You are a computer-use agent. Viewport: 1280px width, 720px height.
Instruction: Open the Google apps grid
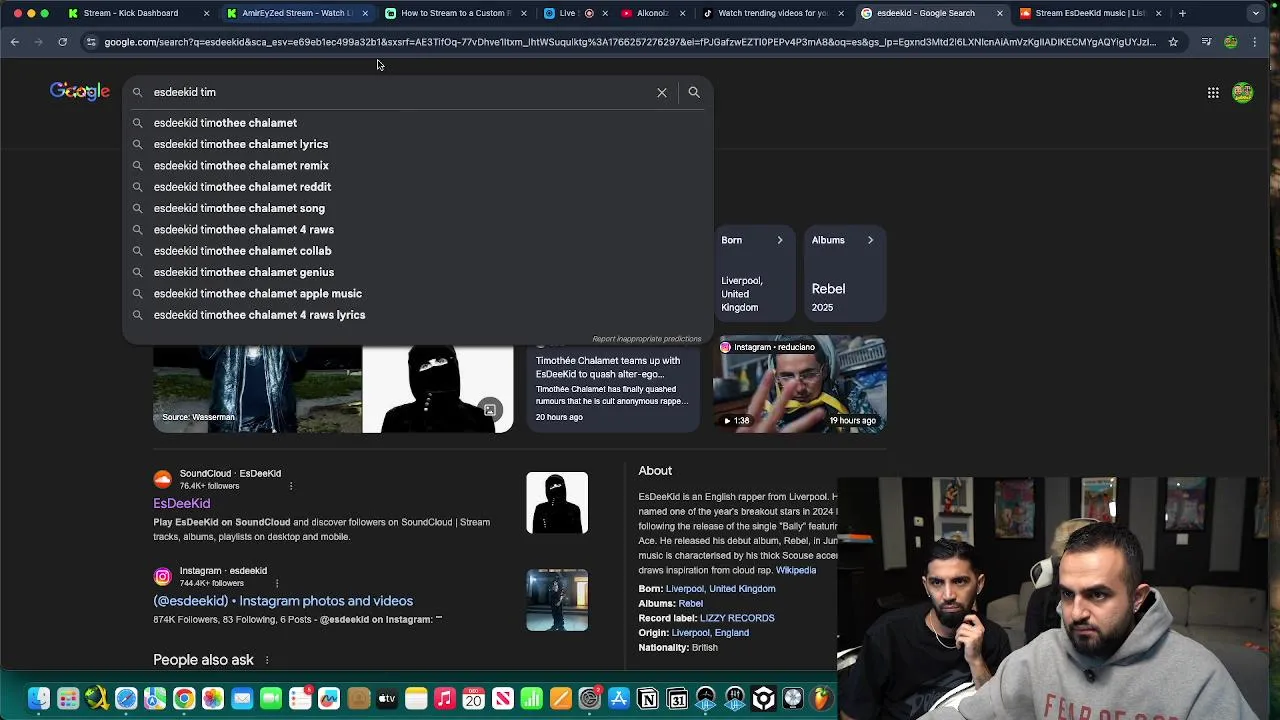[1213, 93]
